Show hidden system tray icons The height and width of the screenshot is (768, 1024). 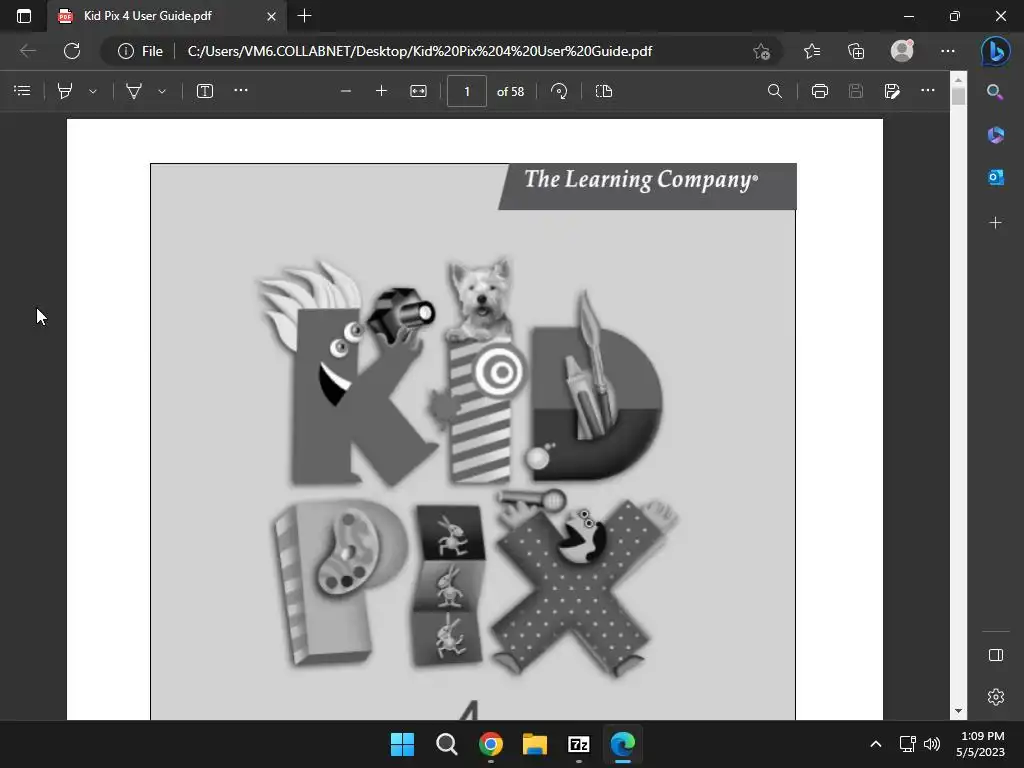click(876, 744)
